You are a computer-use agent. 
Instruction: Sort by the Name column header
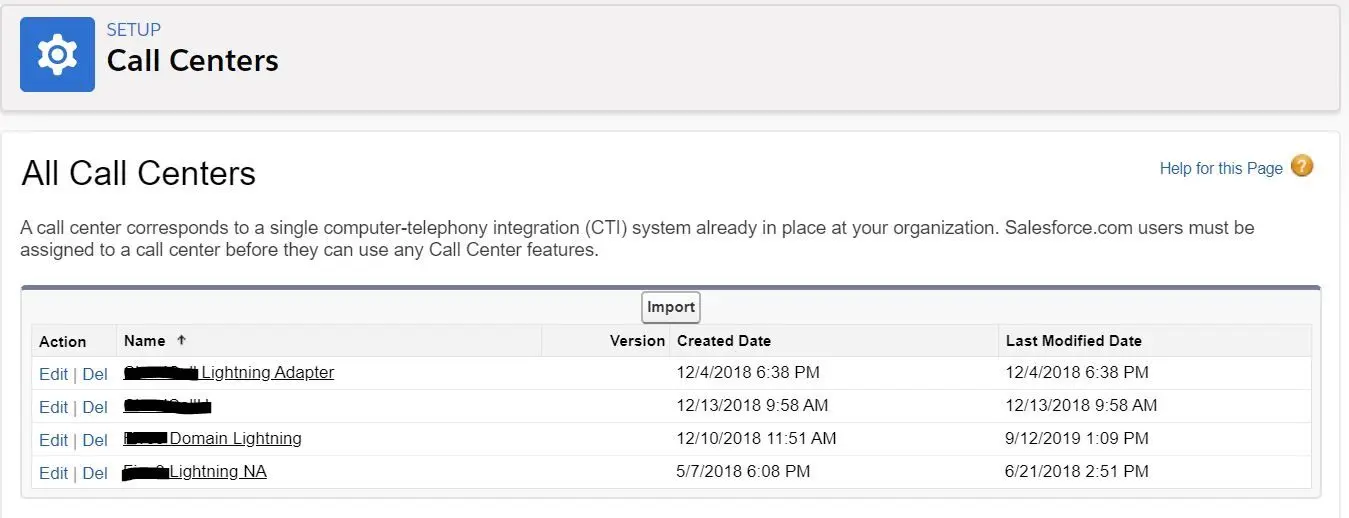[145, 340]
